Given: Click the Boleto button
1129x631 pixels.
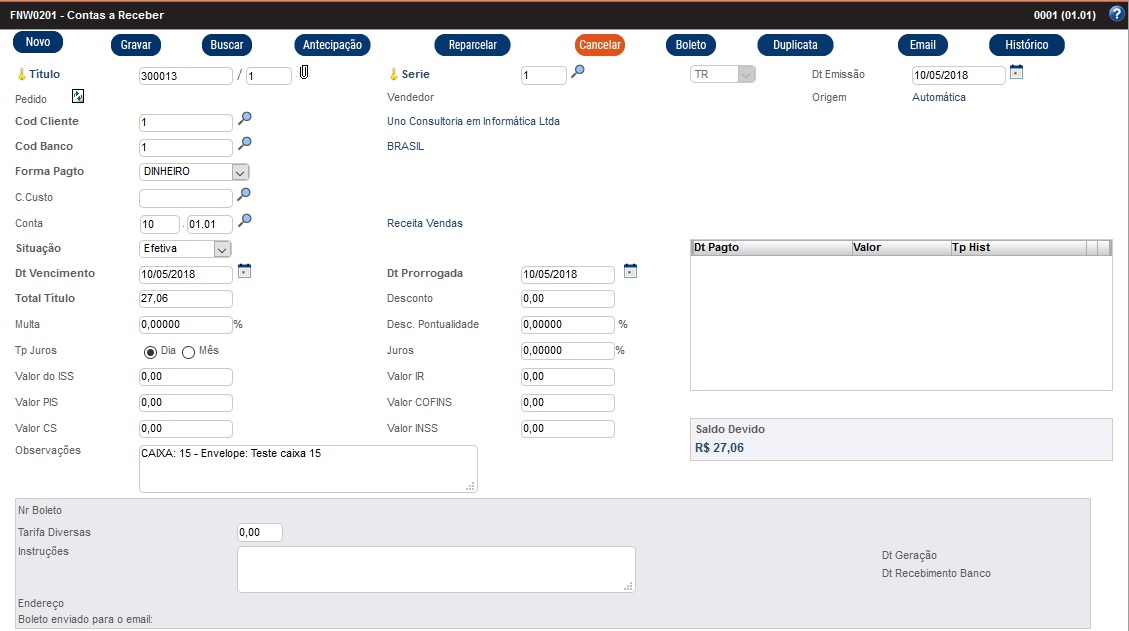Looking at the screenshot, I should pos(690,45).
